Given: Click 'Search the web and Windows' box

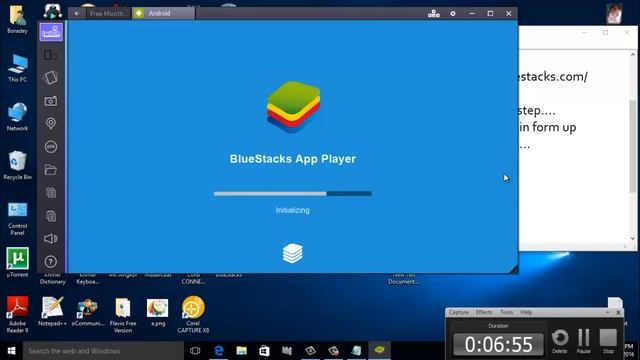Looking at the screenshot, I should pos(103,351).
